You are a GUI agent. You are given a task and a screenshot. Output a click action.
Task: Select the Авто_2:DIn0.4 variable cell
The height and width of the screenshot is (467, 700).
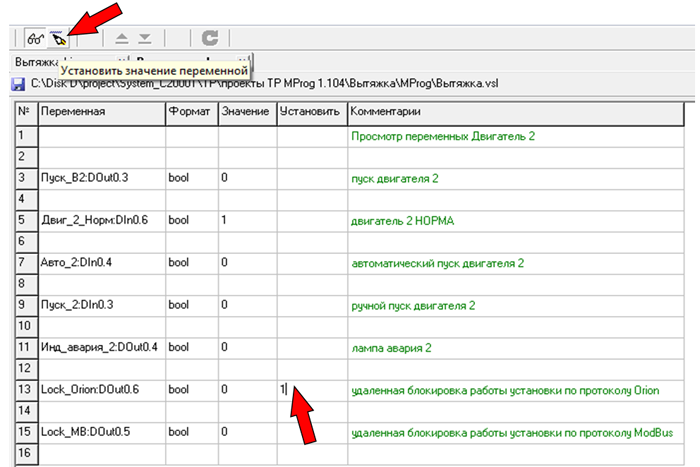pos(100,262)
